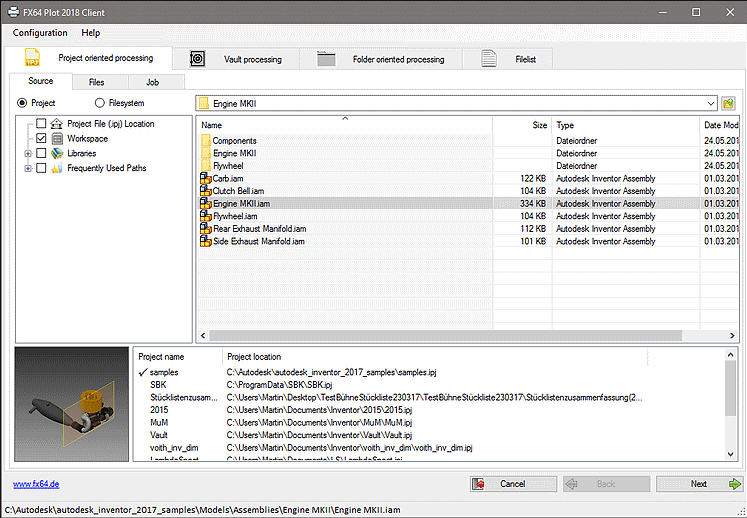The width and height of the screenshot is (747, 518).
Task: Click the horizontal scrollbar of file list
Action: tap(445, 335)
